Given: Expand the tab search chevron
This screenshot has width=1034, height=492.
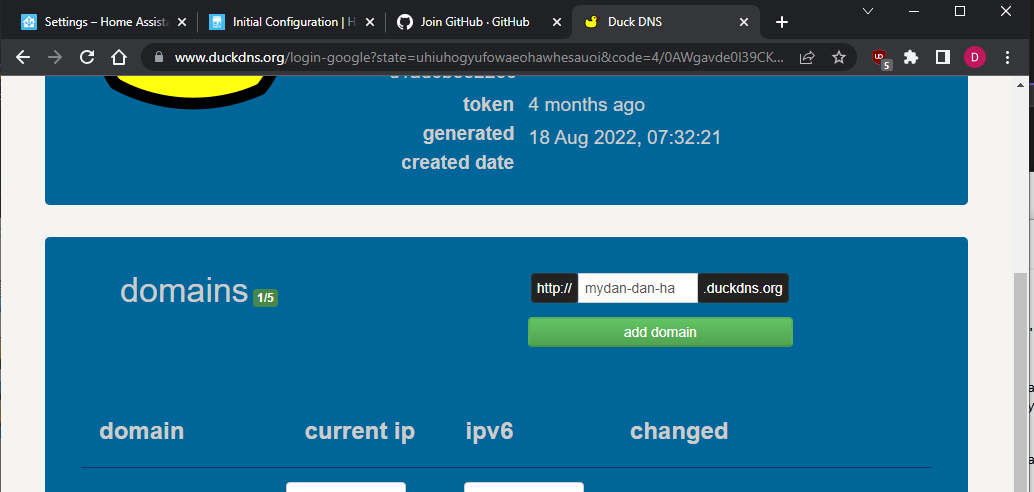Looking at the screenshot, I should 868,11.
